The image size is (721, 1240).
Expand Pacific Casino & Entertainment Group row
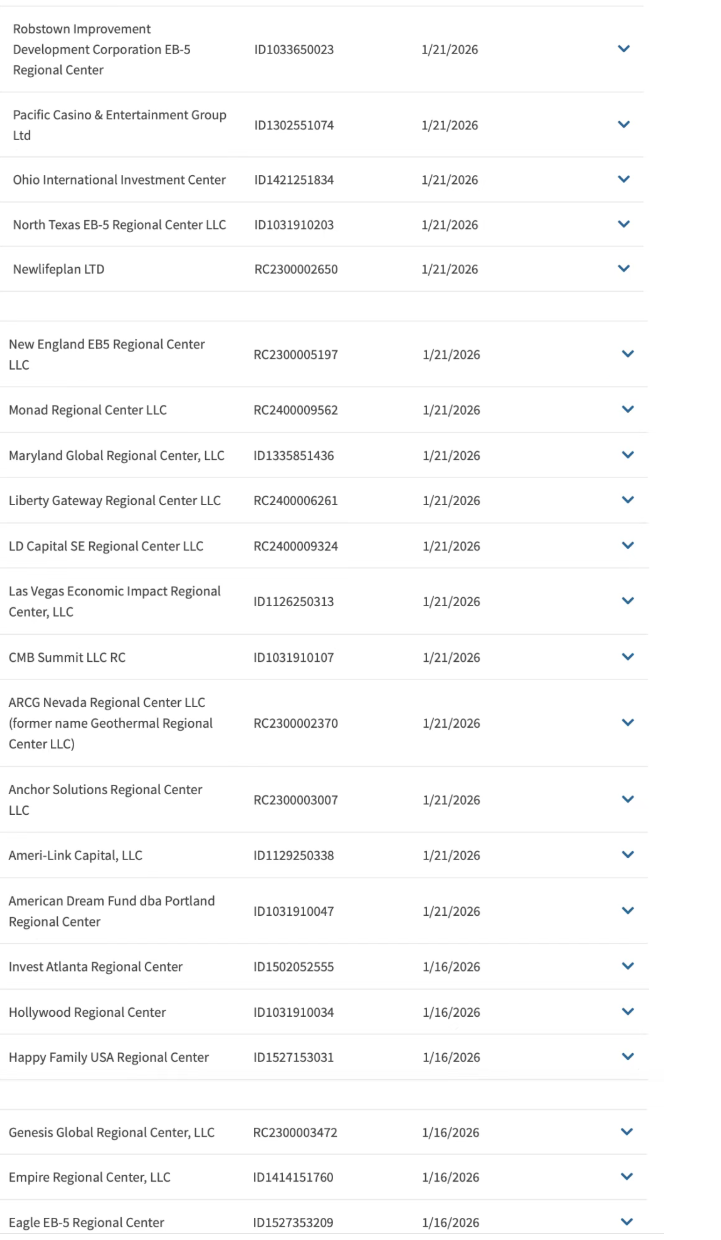click(625, 125)
